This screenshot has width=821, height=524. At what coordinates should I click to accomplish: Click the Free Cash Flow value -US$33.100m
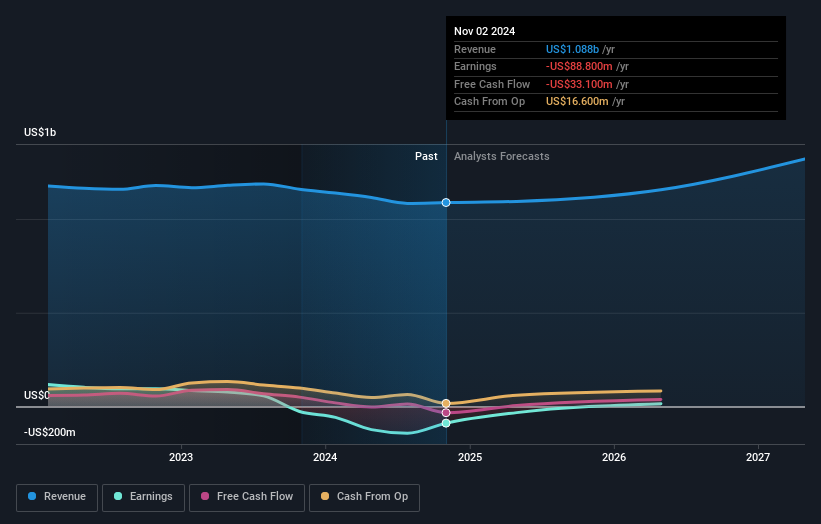click(x=579, y=84)
